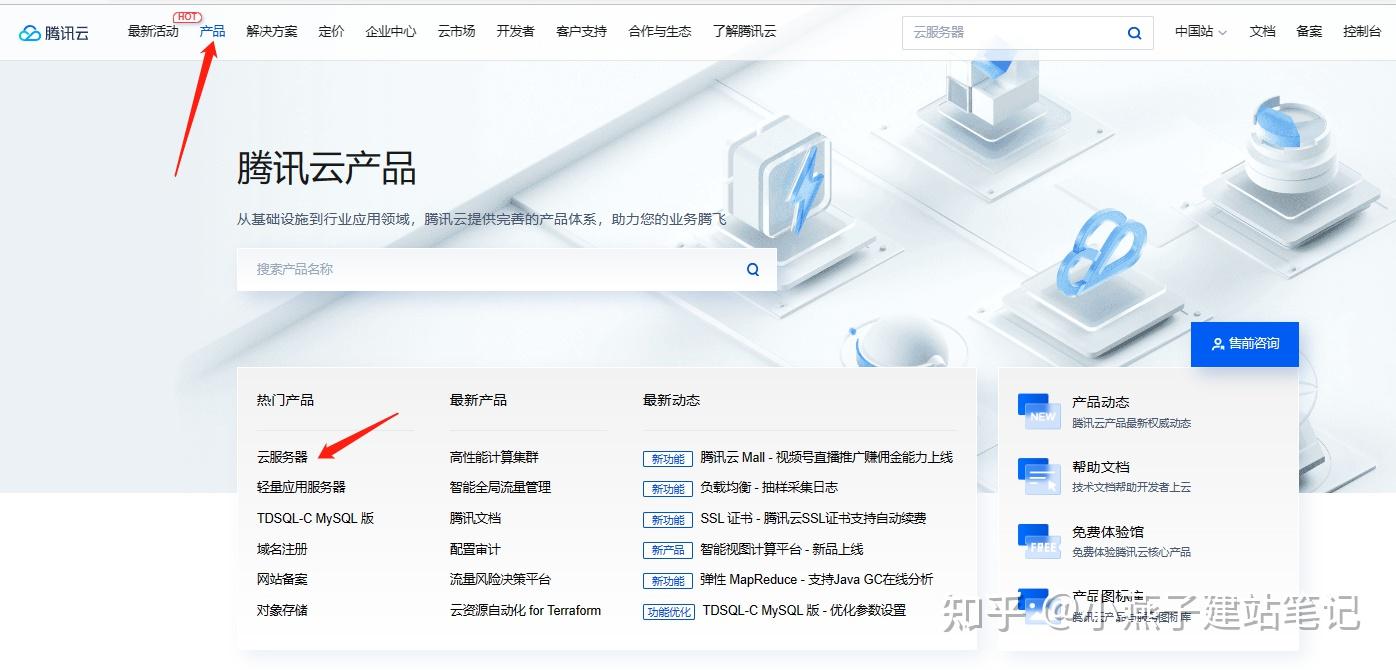Image resolution: width=1396 pixels, height=670 pixels.
Task: Open TDSQL-C MySQL 版 优化参数设置 news item
Action: 804,610
